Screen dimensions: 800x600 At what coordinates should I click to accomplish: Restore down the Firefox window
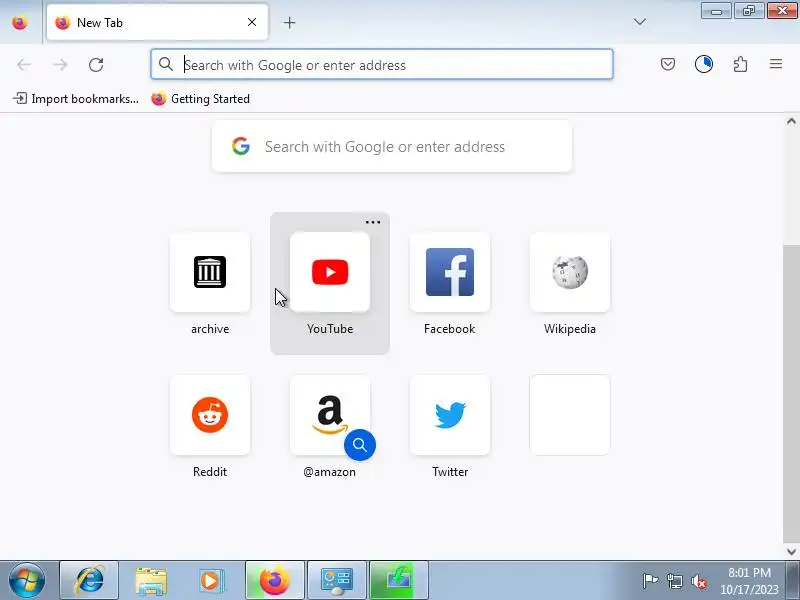click(x=749, y=11)
